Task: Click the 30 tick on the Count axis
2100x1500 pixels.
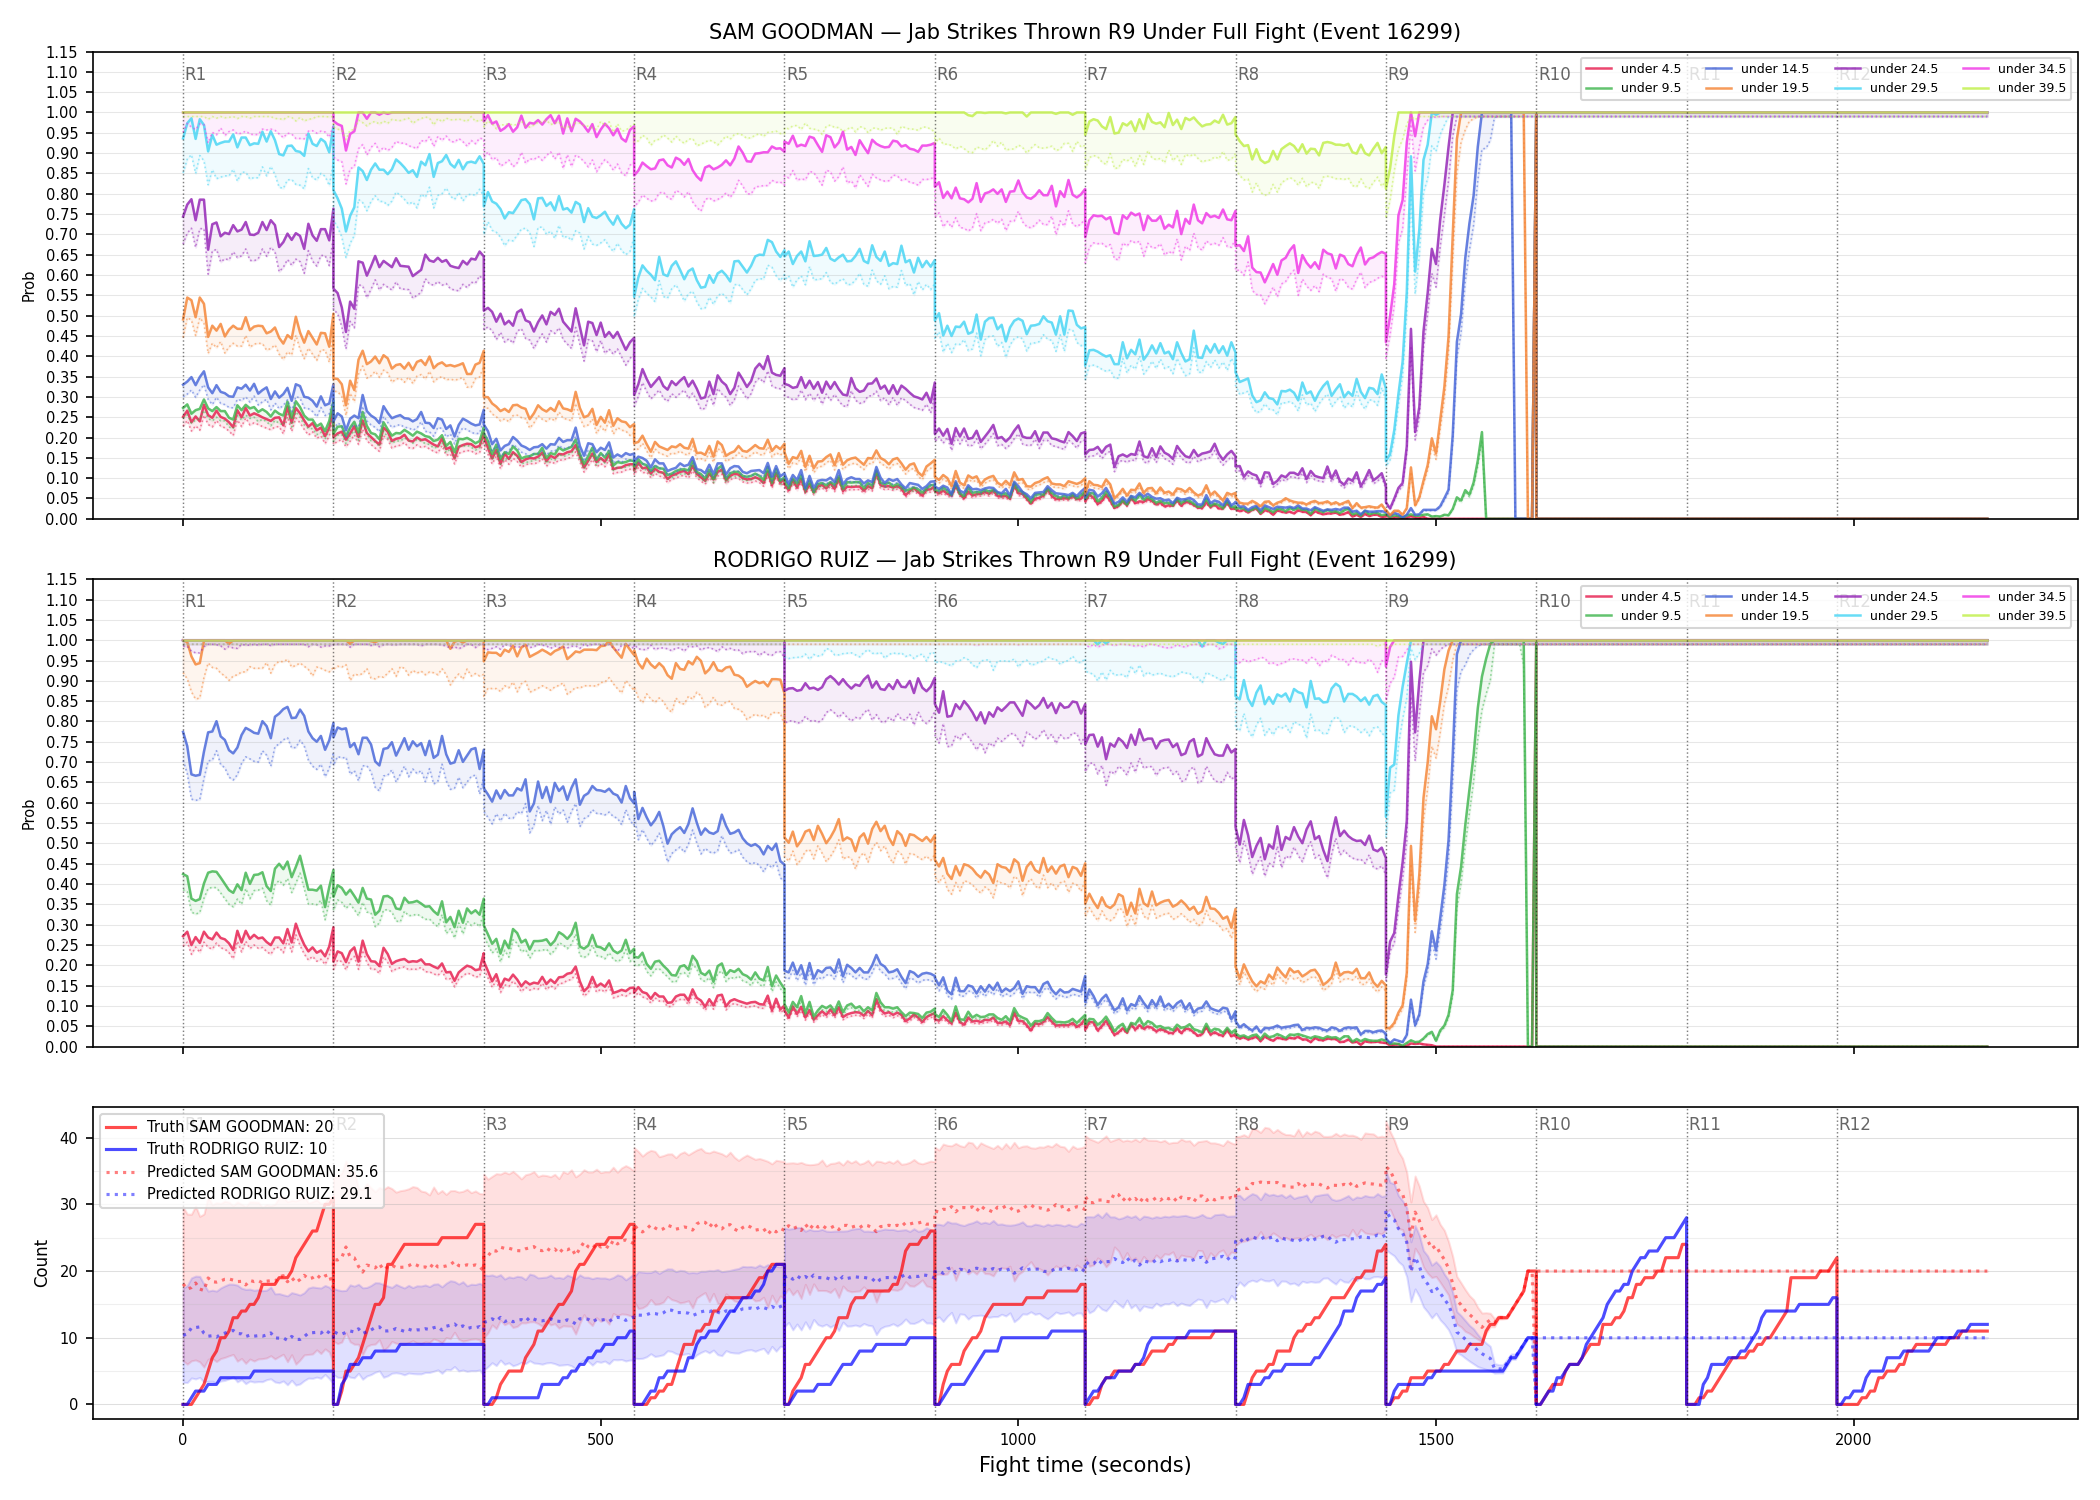Action: click(69, 1204)
